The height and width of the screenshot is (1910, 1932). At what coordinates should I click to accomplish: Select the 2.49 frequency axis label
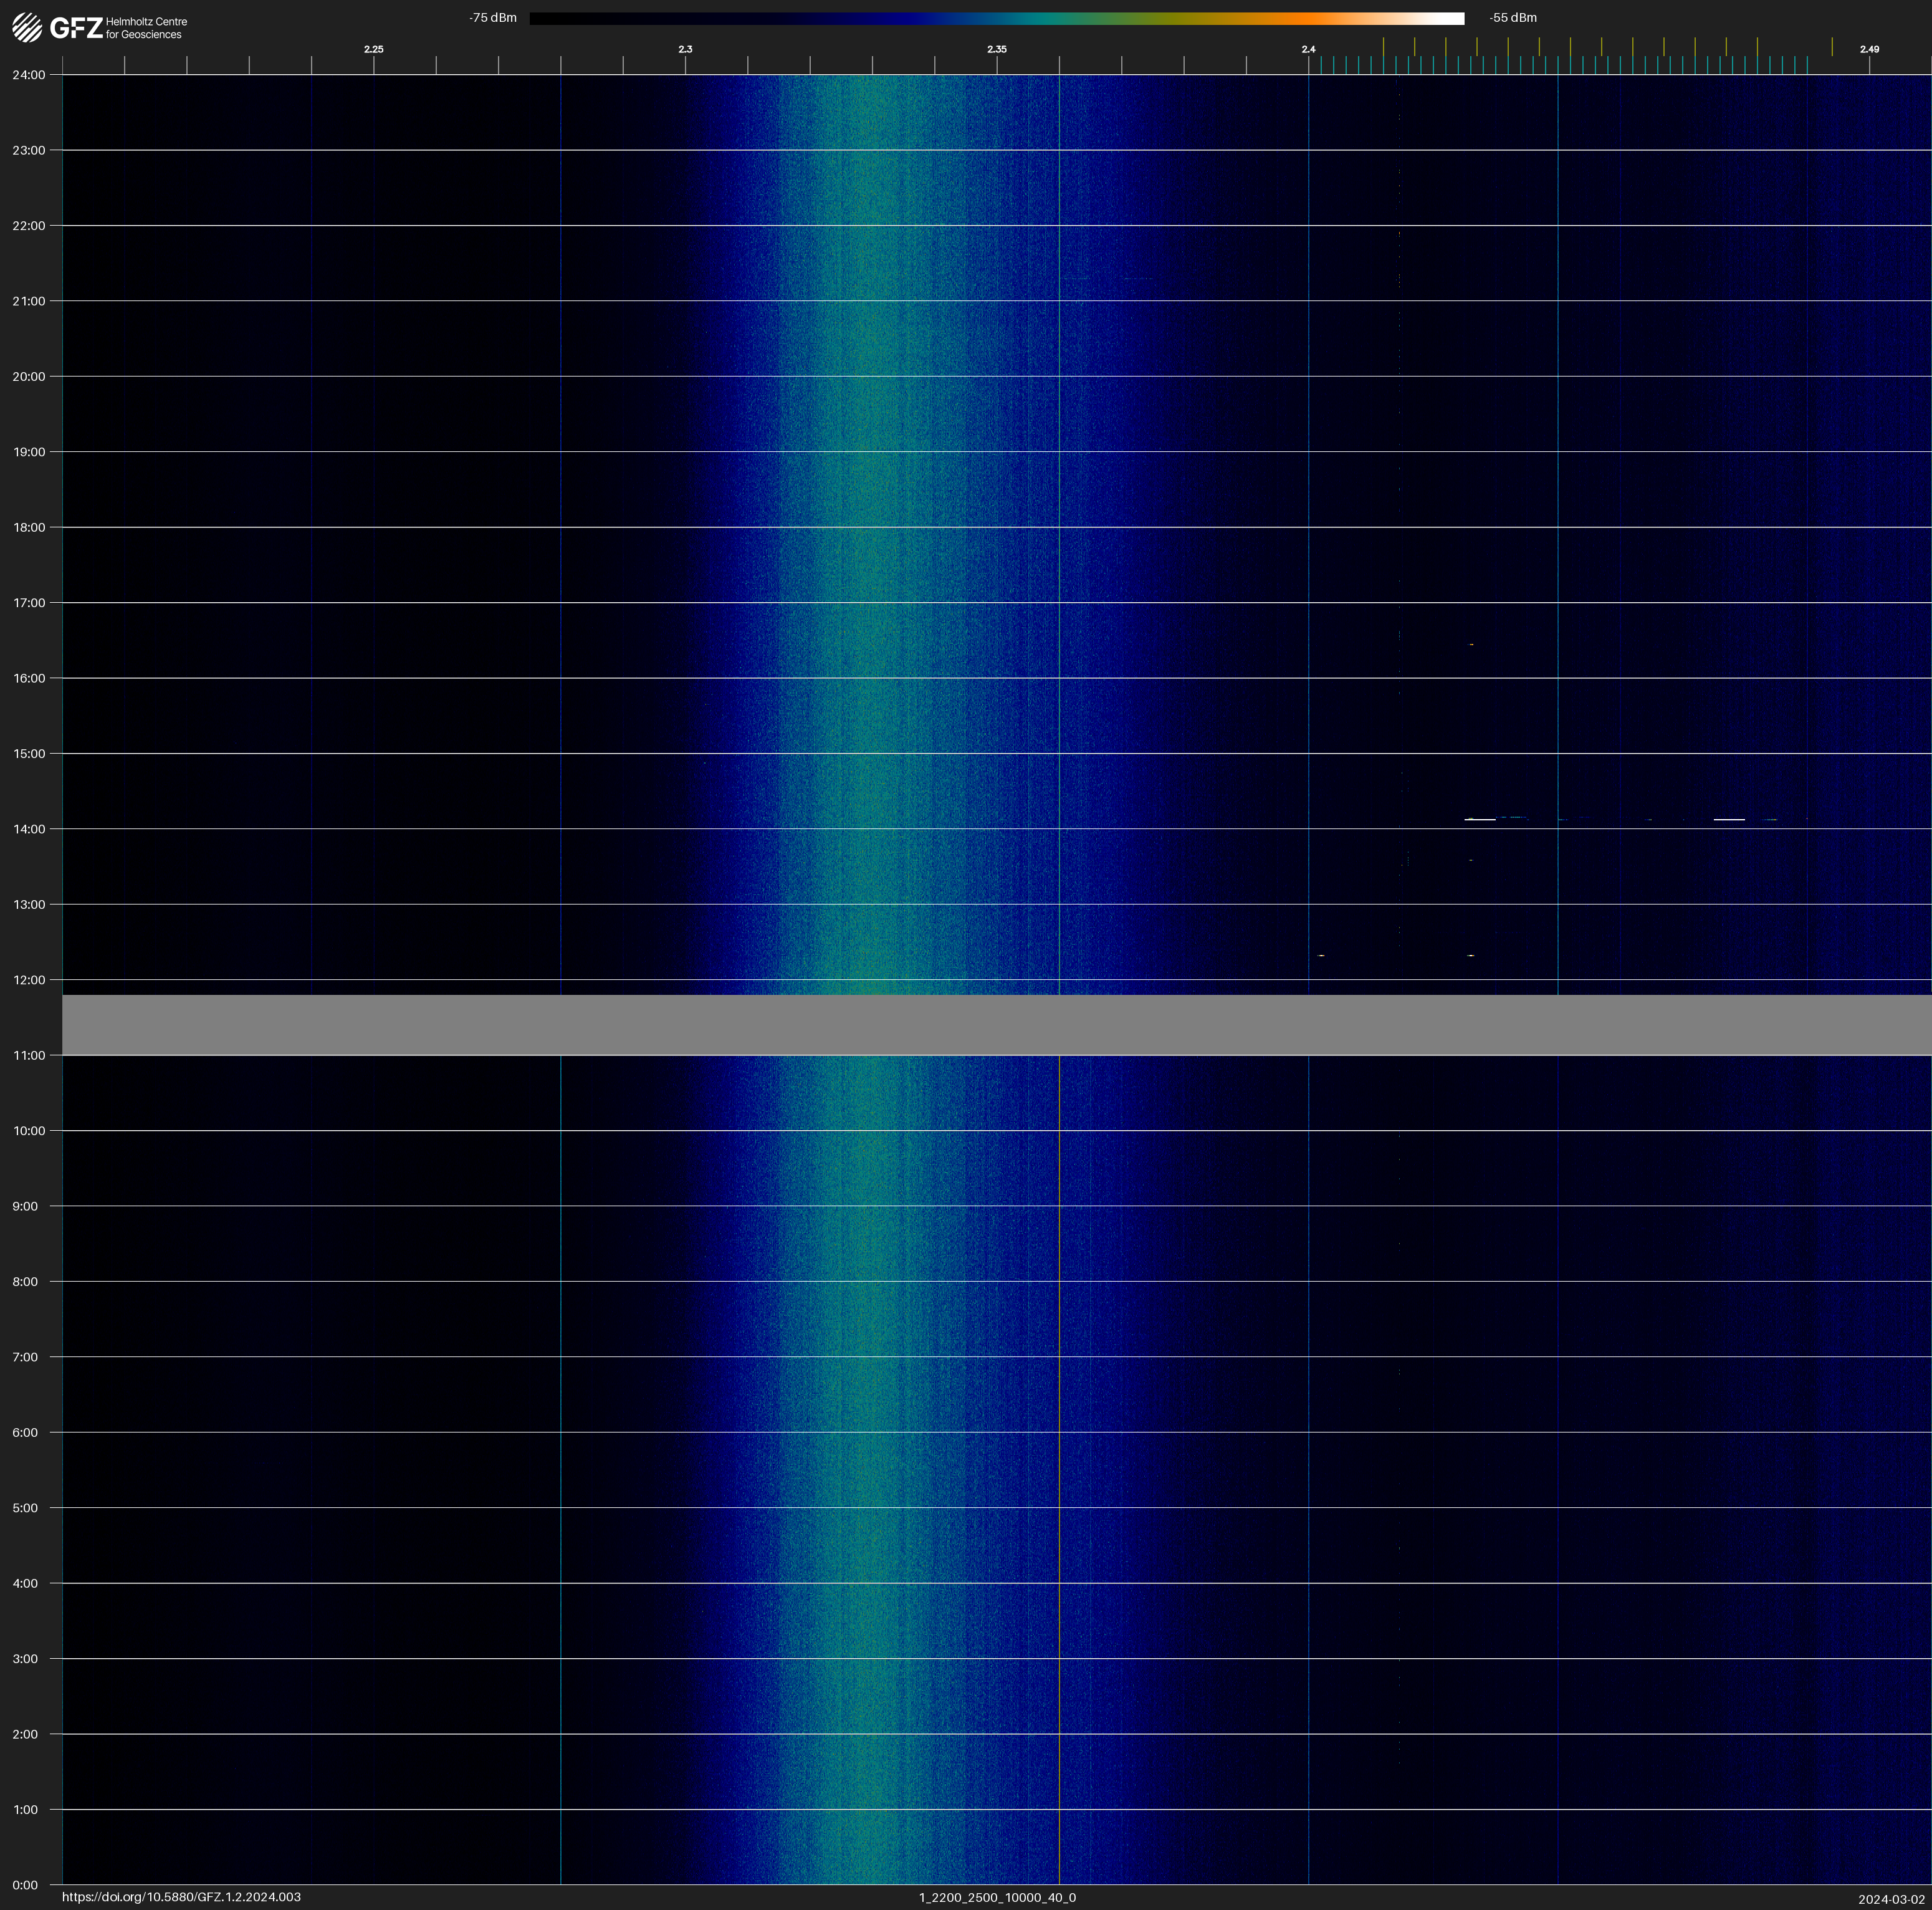(1869, 49)
